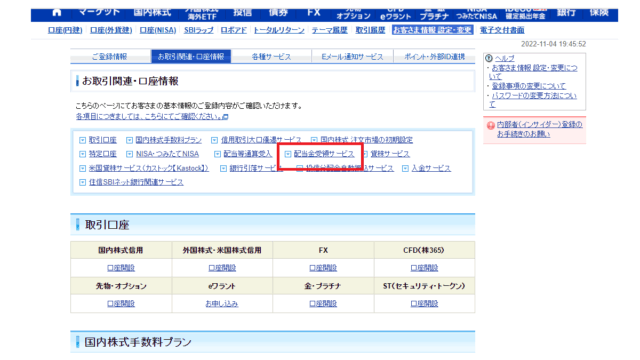The width and height of the screenshot is (640, 360).
Task: Open 金・銀 プラチナ menu item
Action: point(434,14)
